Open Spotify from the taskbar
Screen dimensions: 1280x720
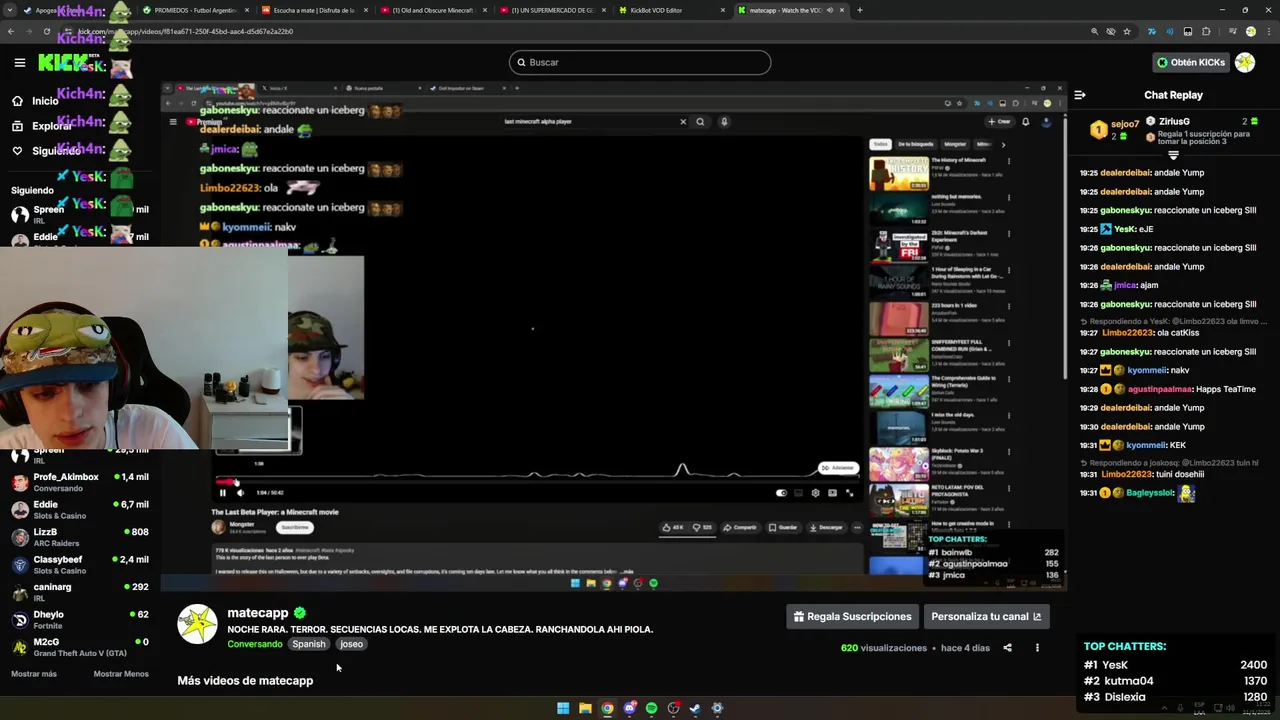pyautogui.click(x=651, y=708)
